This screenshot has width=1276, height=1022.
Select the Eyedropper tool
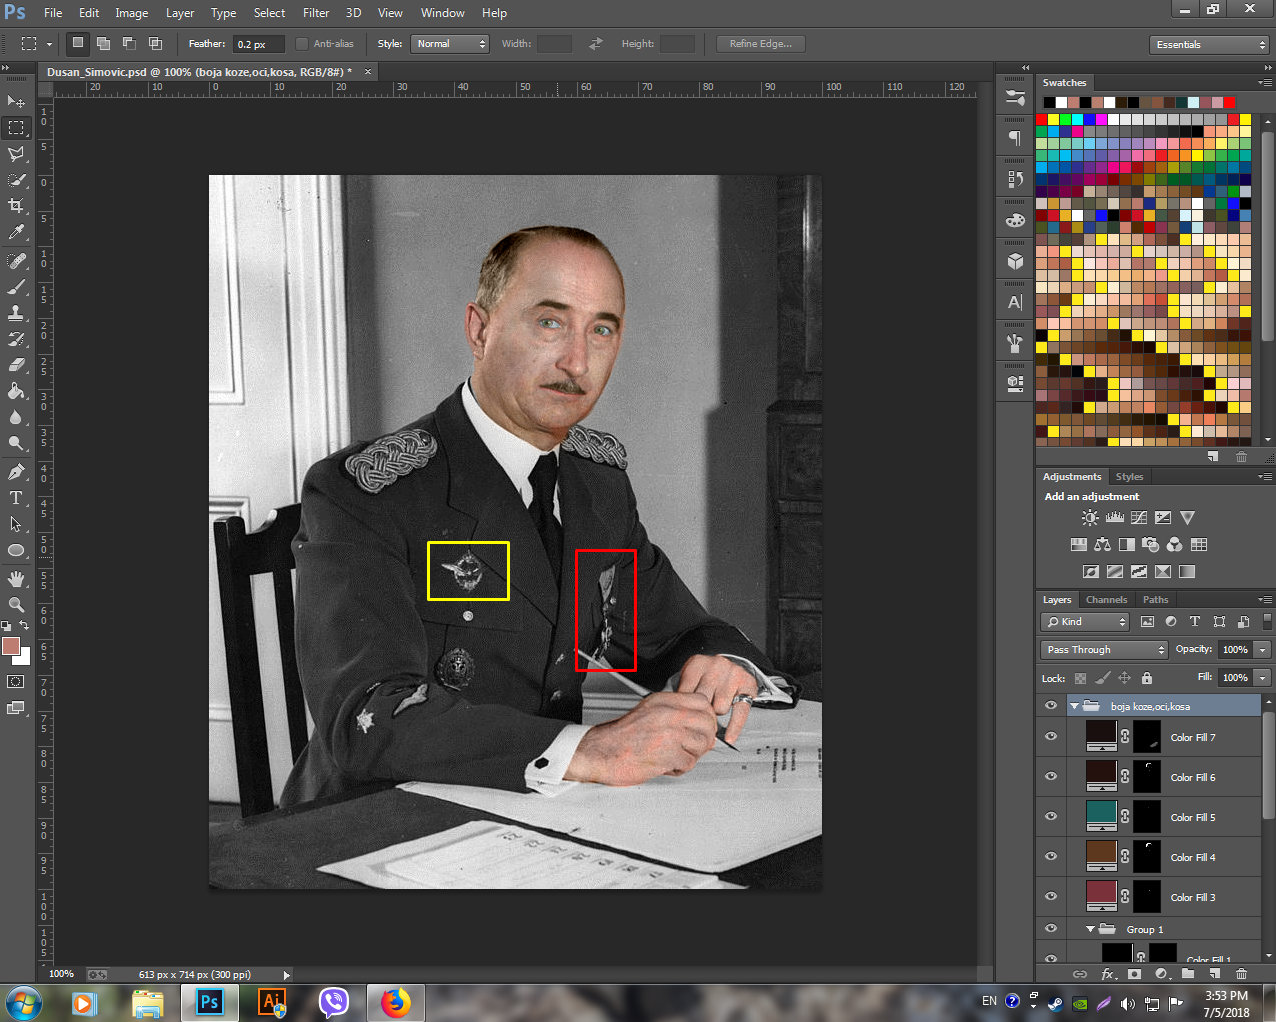[x=16, y=232]
